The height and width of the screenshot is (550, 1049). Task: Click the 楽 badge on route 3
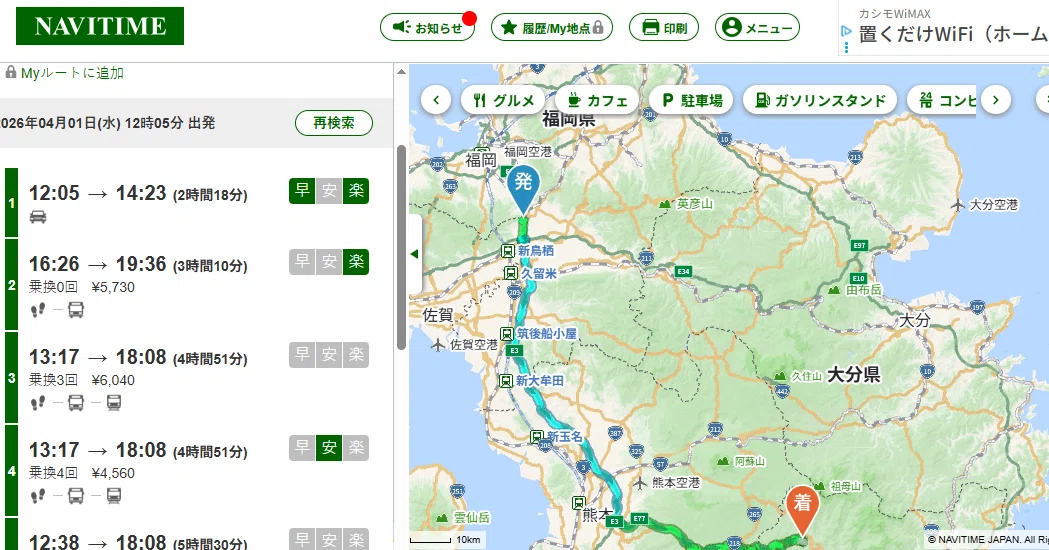356,355
